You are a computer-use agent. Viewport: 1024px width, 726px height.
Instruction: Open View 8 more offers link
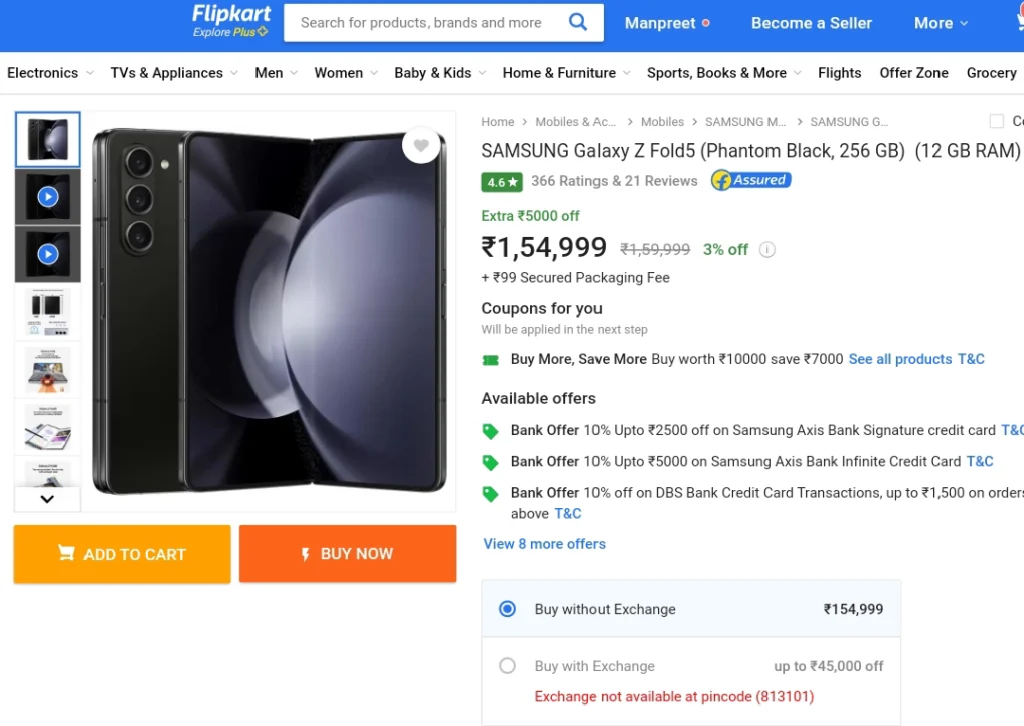click(x=545, y=544)
